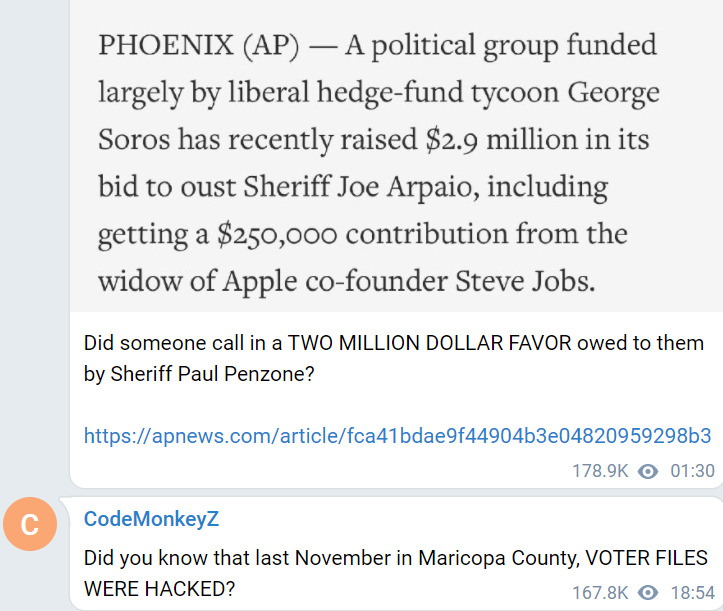Click the 18:54 message timestamp
Viewport: 723px width, 611px height.
(x=692, y=593)
